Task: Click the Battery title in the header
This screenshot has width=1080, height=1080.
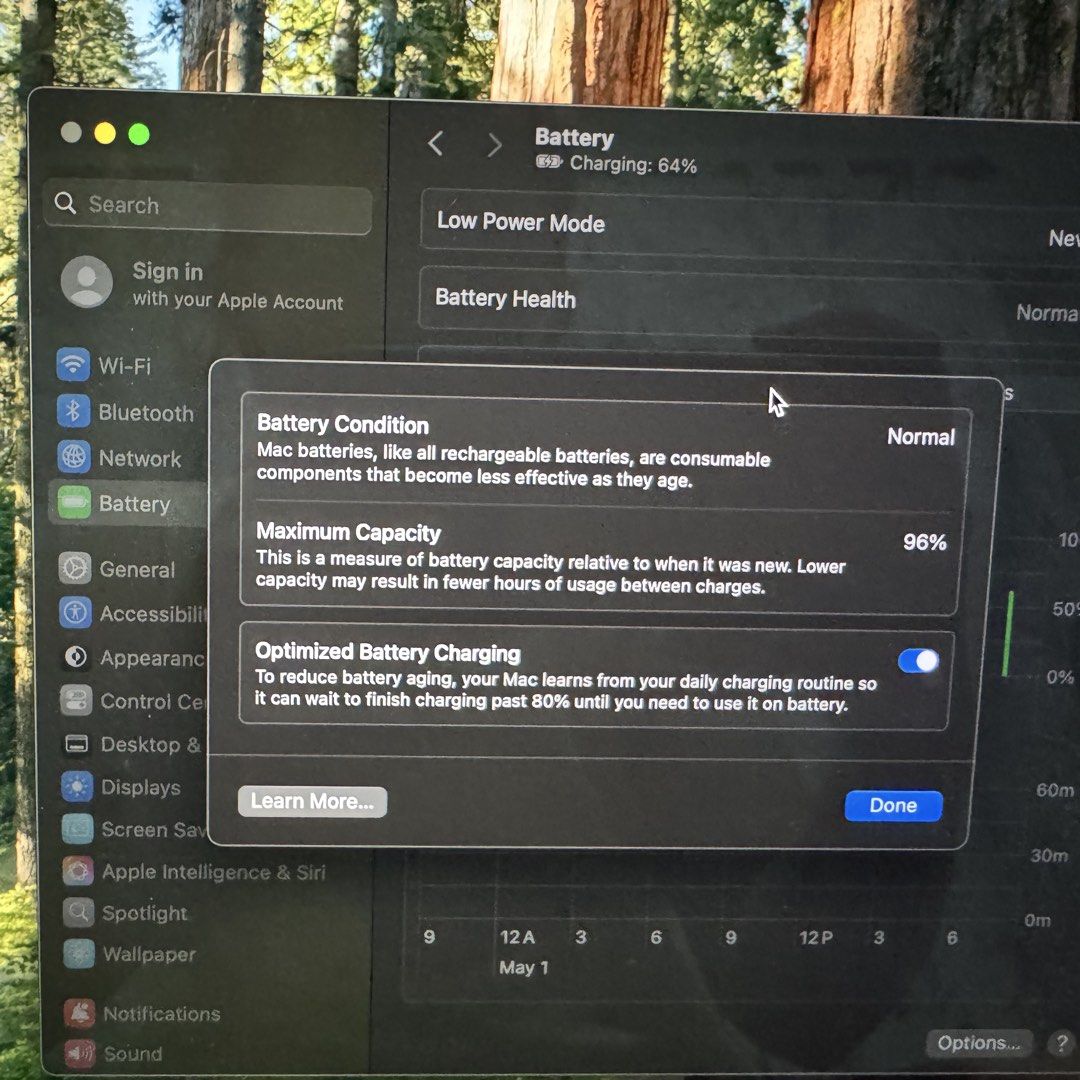Action: 574,137
